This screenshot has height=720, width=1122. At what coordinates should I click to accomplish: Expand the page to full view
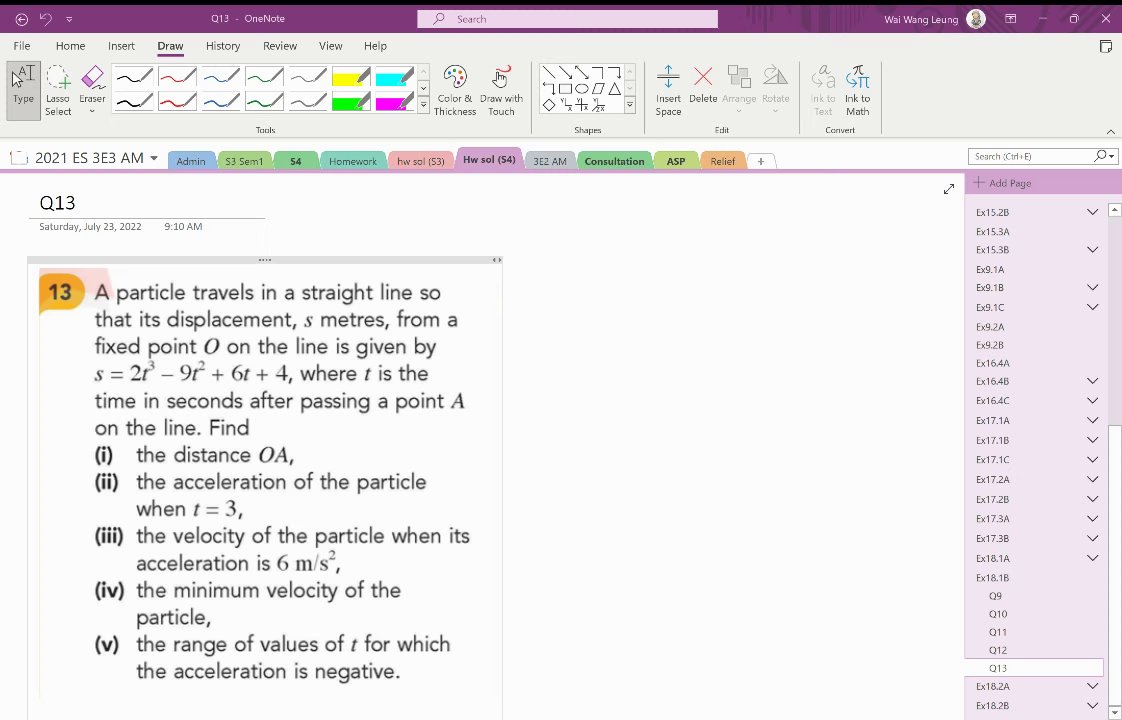pyautogui.click(x=949, y=189)
